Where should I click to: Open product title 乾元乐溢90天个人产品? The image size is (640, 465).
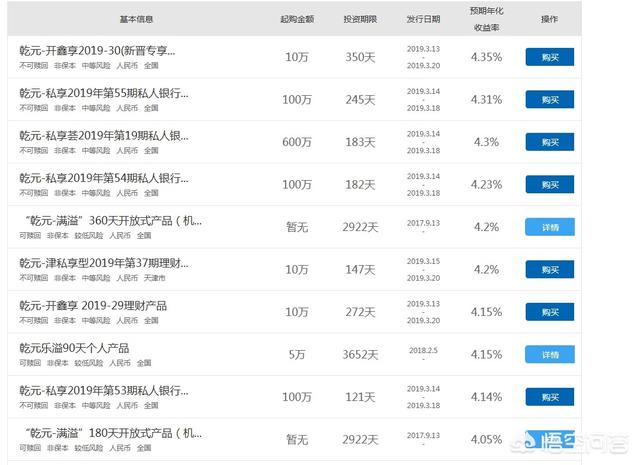pos(74,348)
